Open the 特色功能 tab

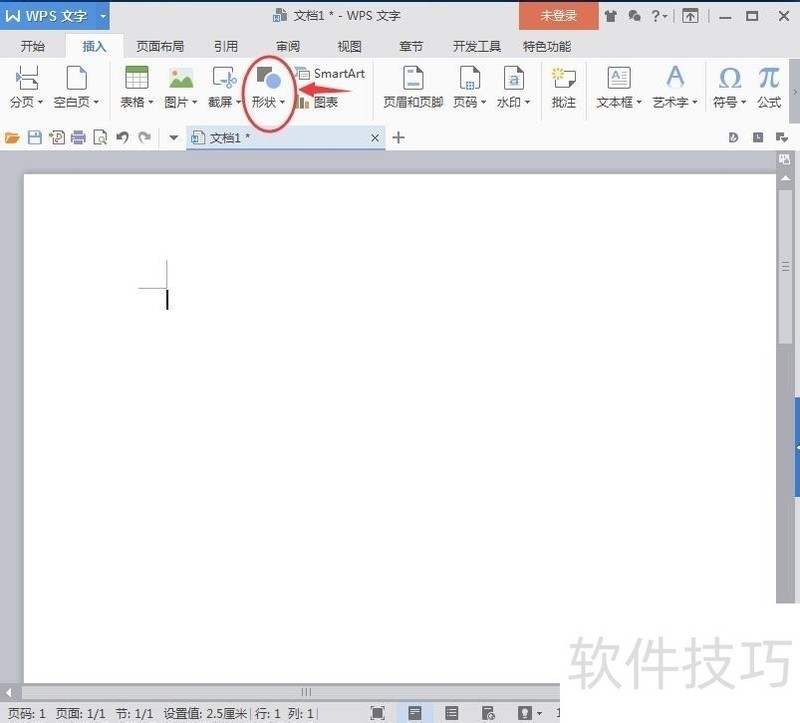tap(547, 46)
